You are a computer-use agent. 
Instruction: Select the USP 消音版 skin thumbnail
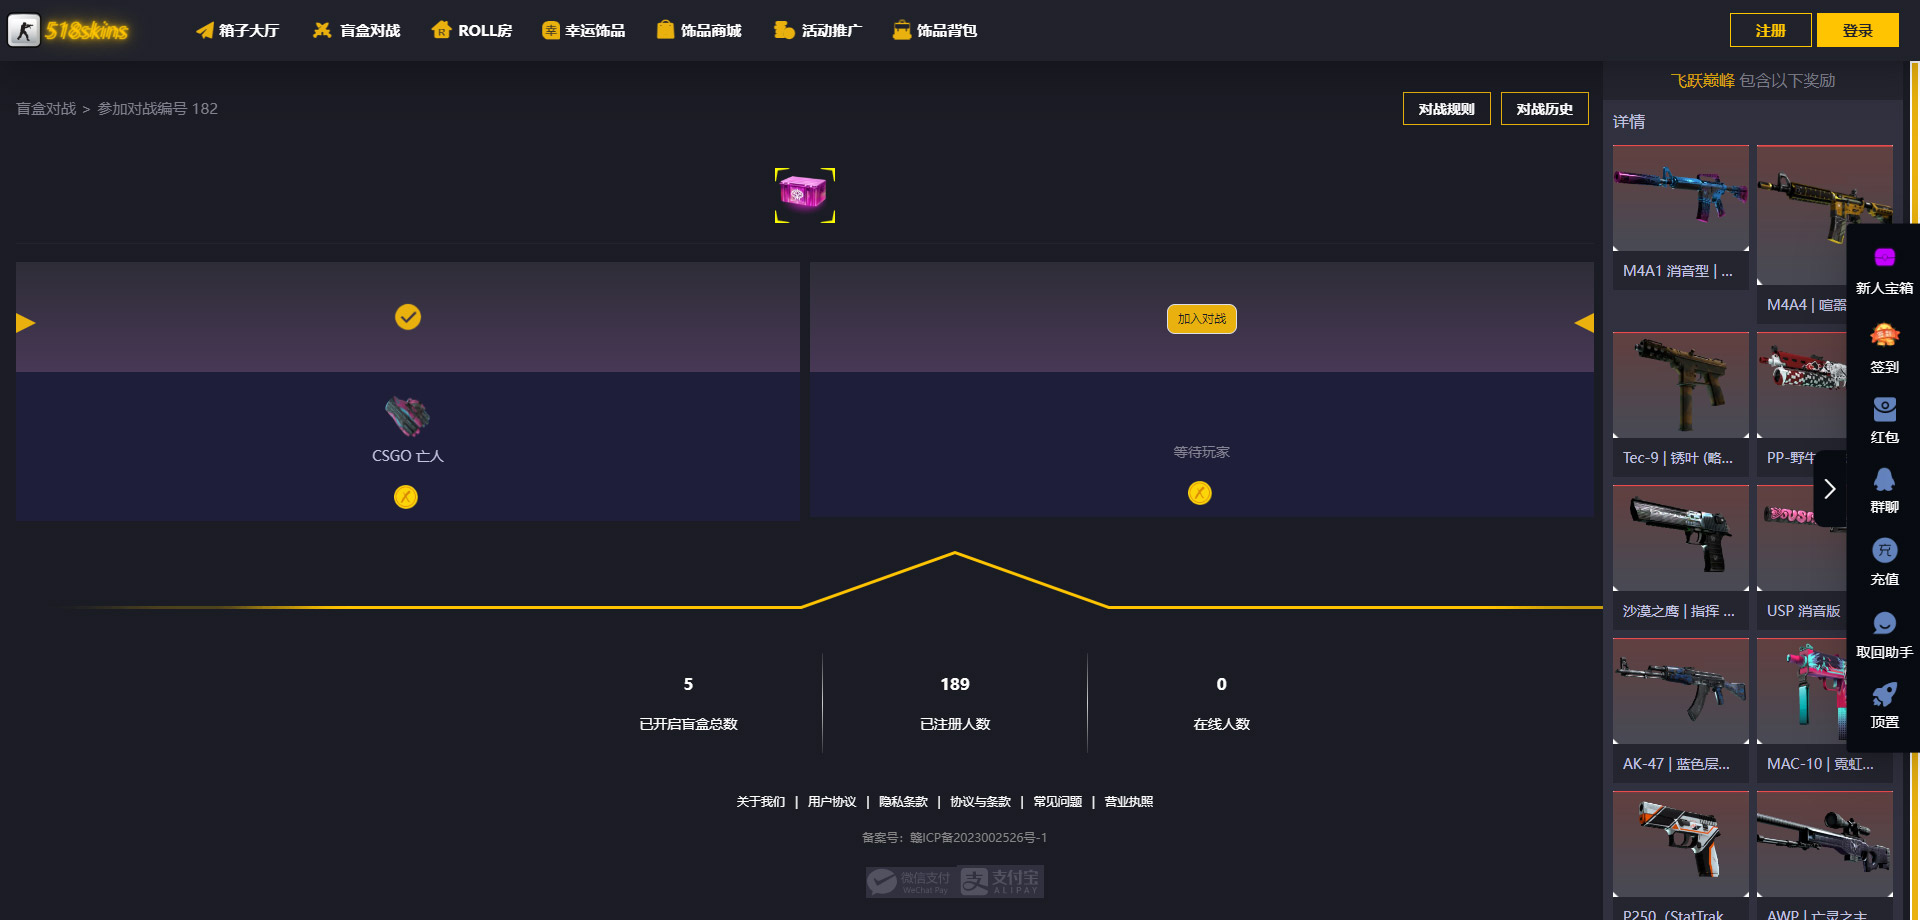[x=1800, y=538]
